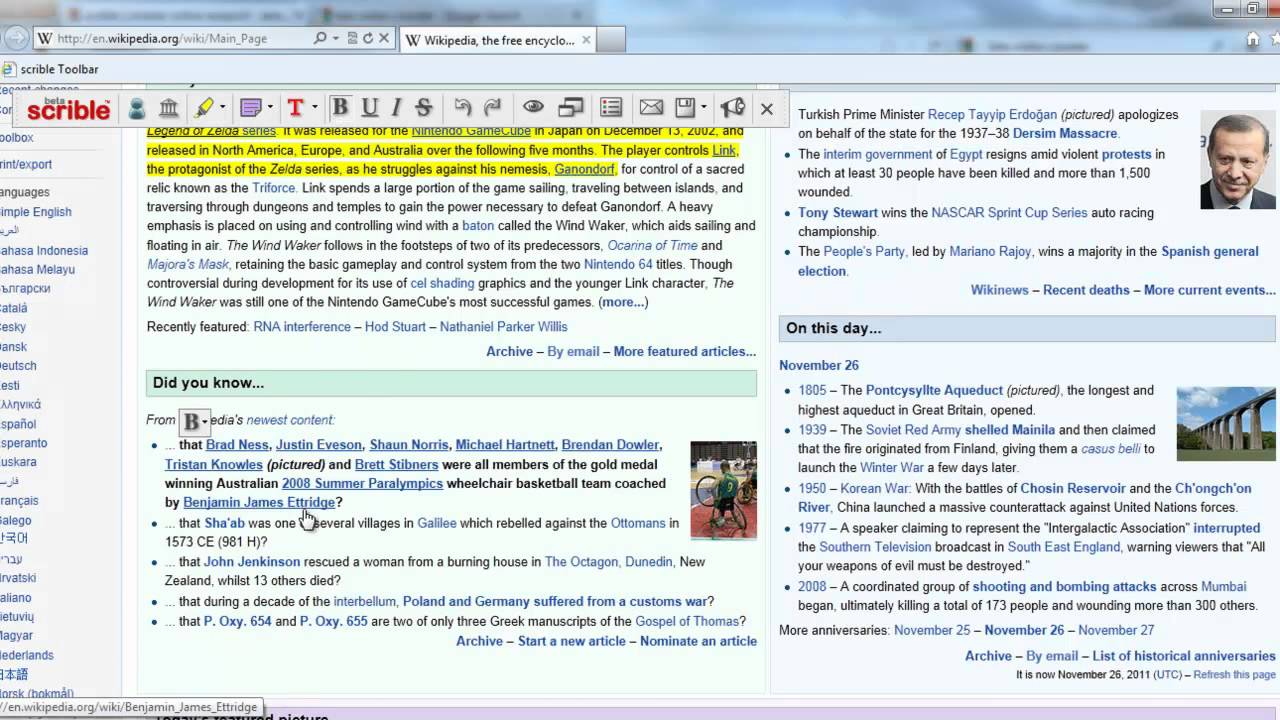Open the Erdoğan portrait thumbnail

[1238, 159]
